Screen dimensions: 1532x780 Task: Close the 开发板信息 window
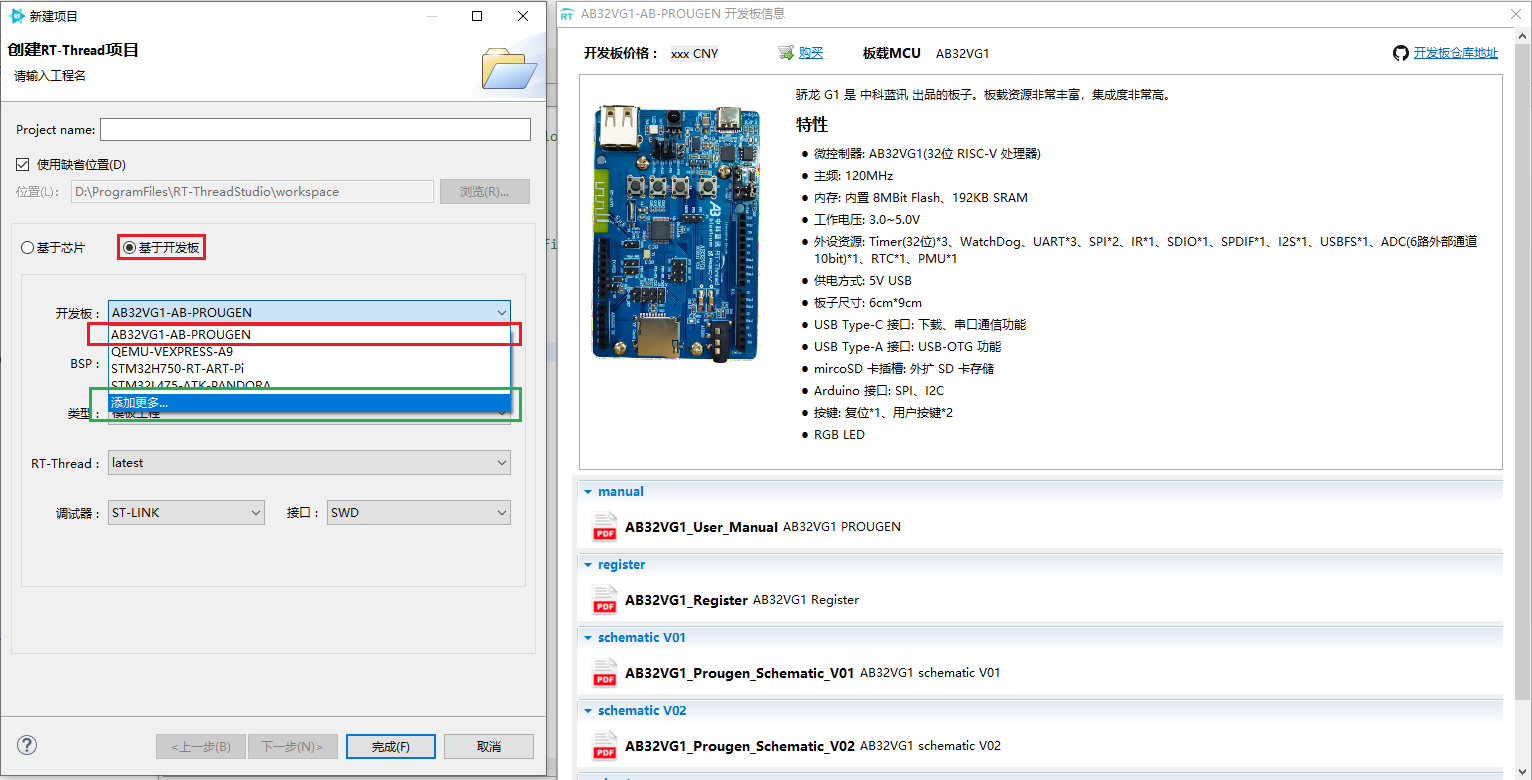pos(1515,14)
